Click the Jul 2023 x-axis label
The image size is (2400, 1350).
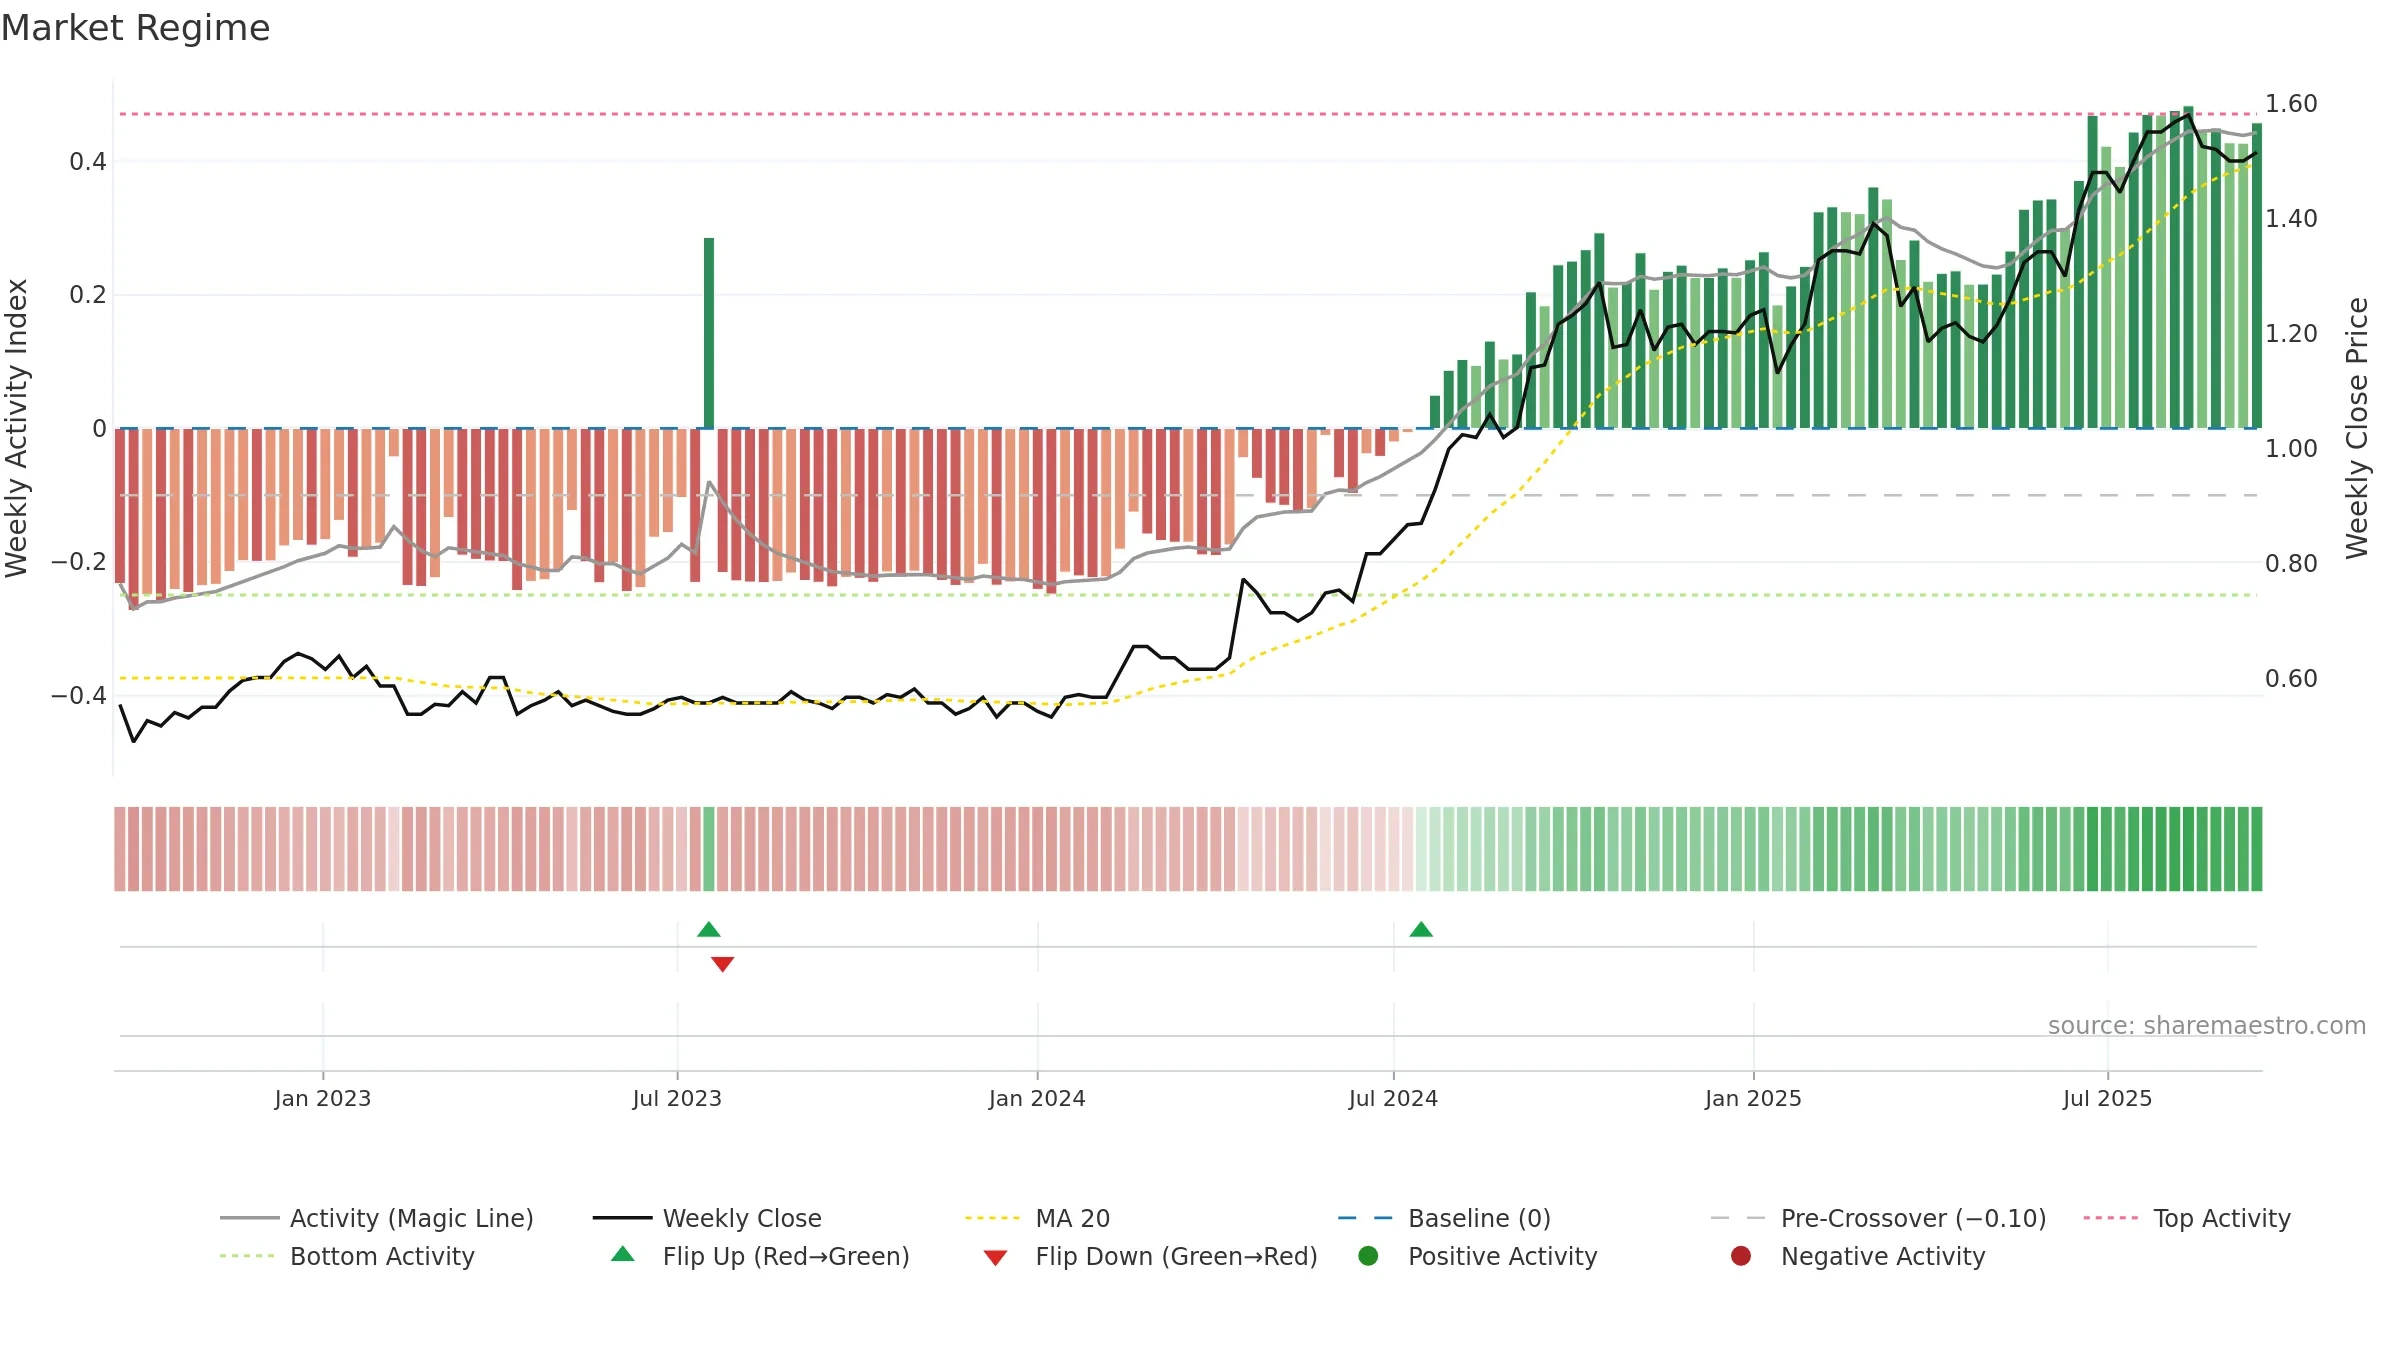pos(677,1098)
